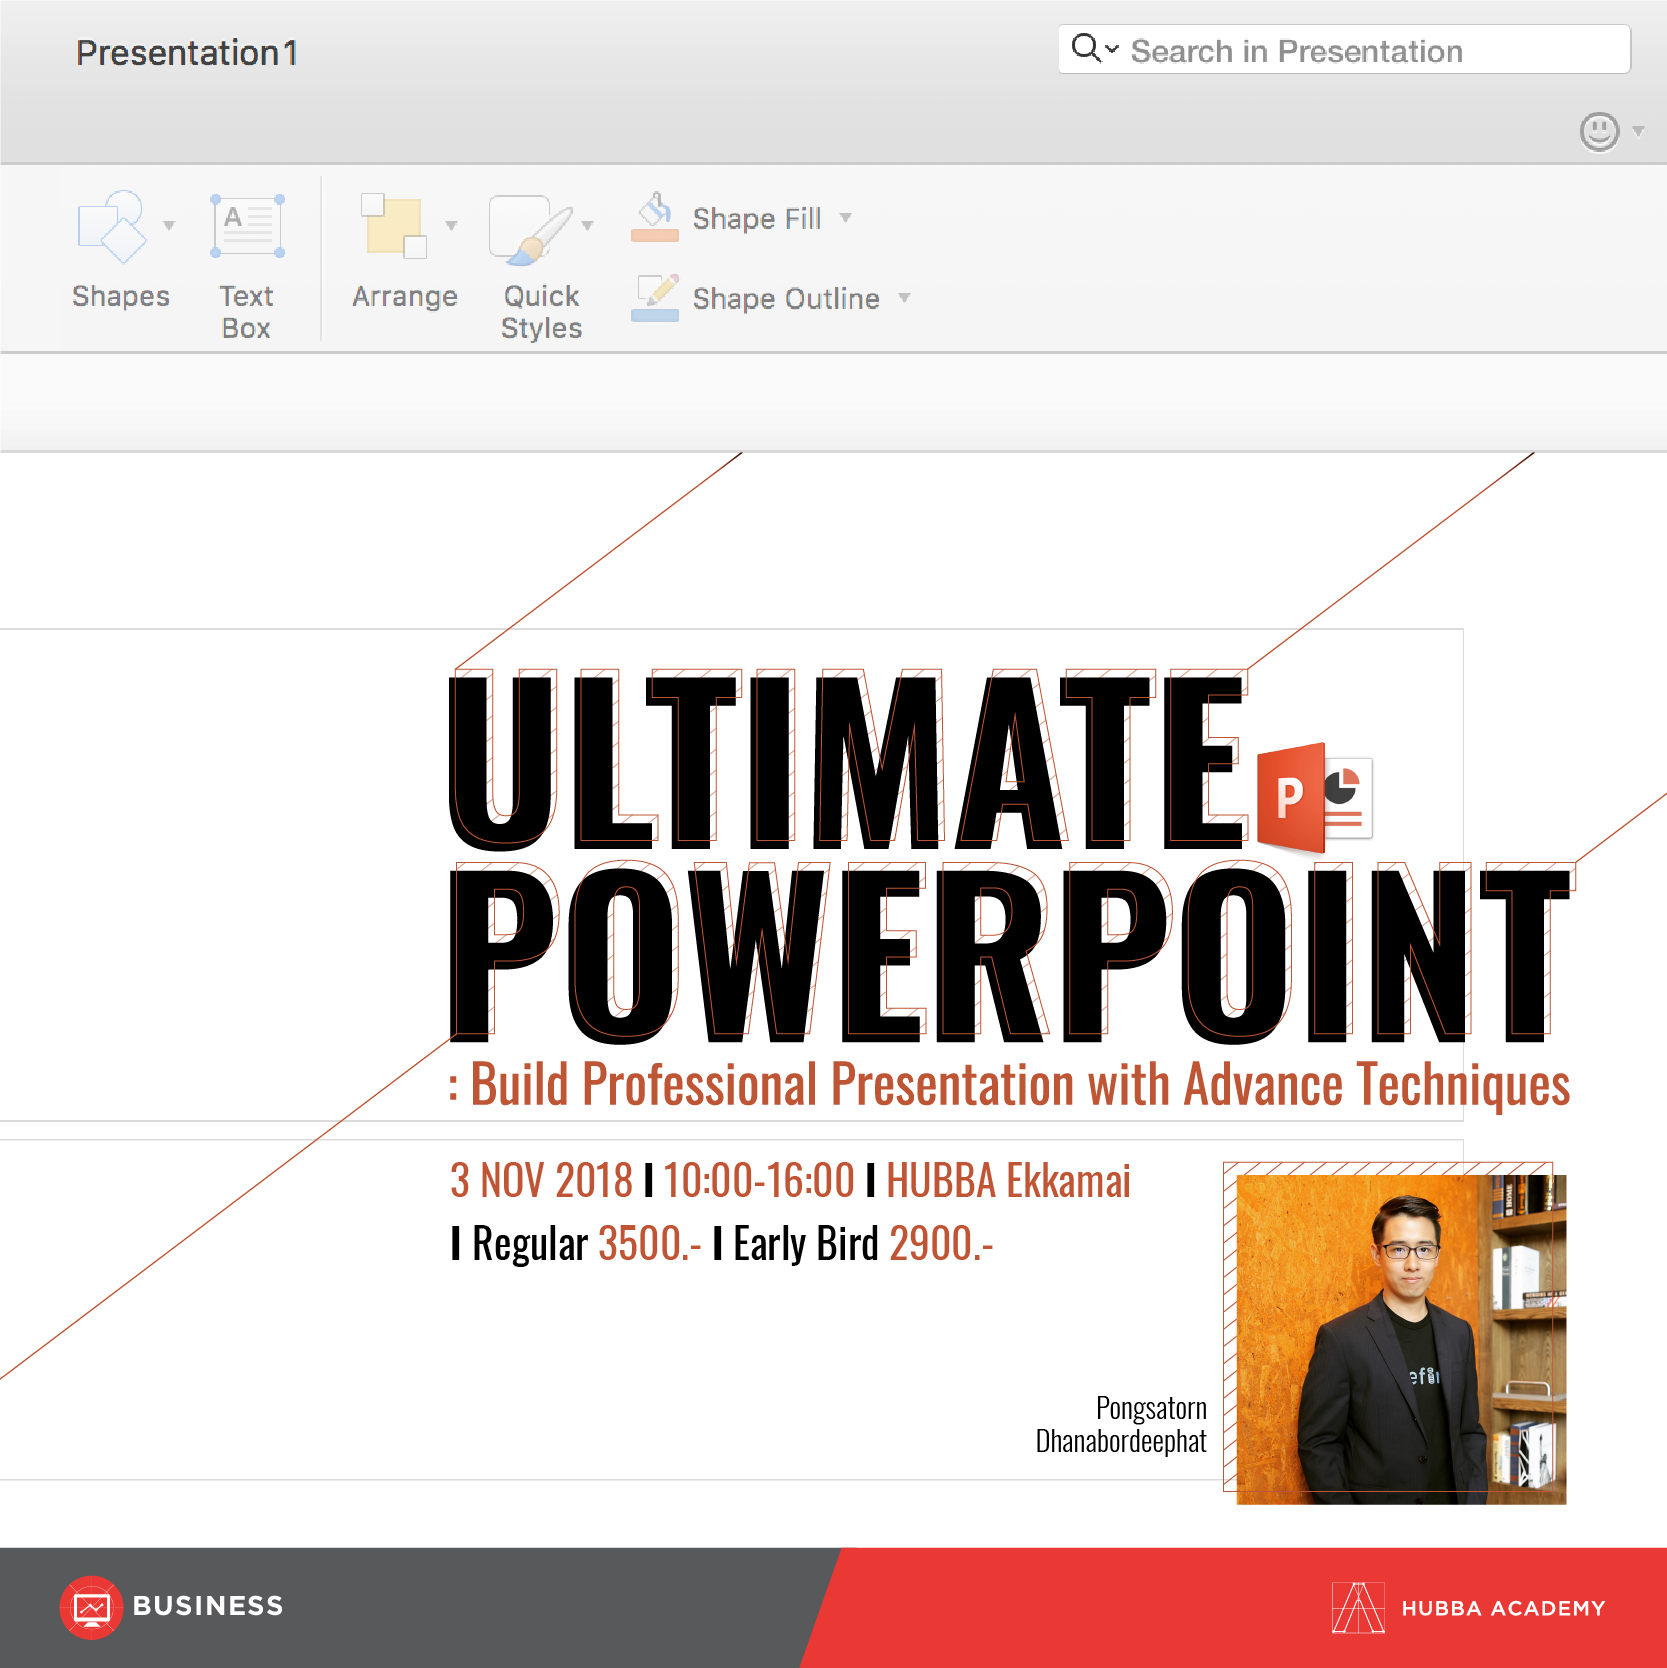Click the PowerPoint logo icon on slide
The height and width of the screenshot is (1668, 1667).
click(x=1314, y=798)
